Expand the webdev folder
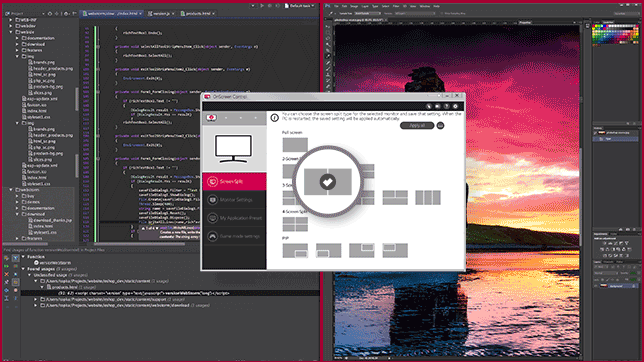 11,26
